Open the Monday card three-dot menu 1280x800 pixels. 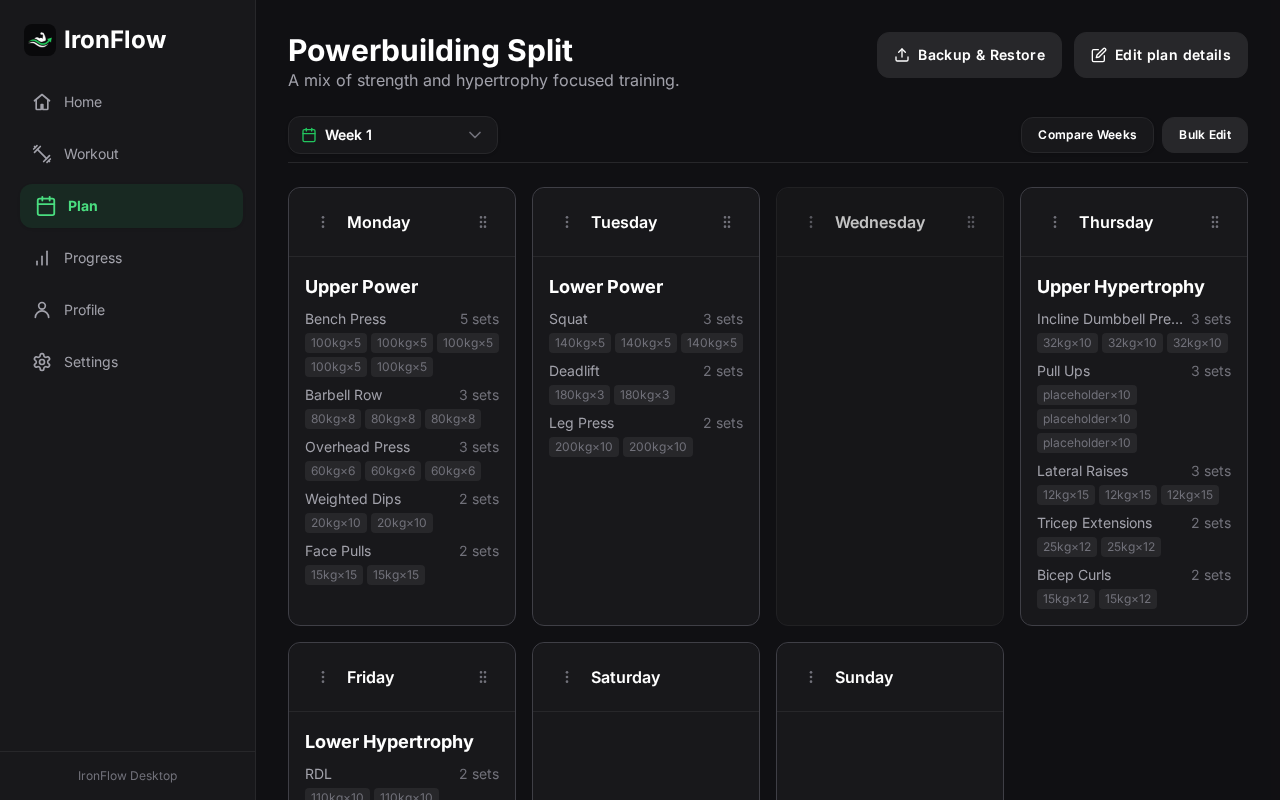coord(323,222)
